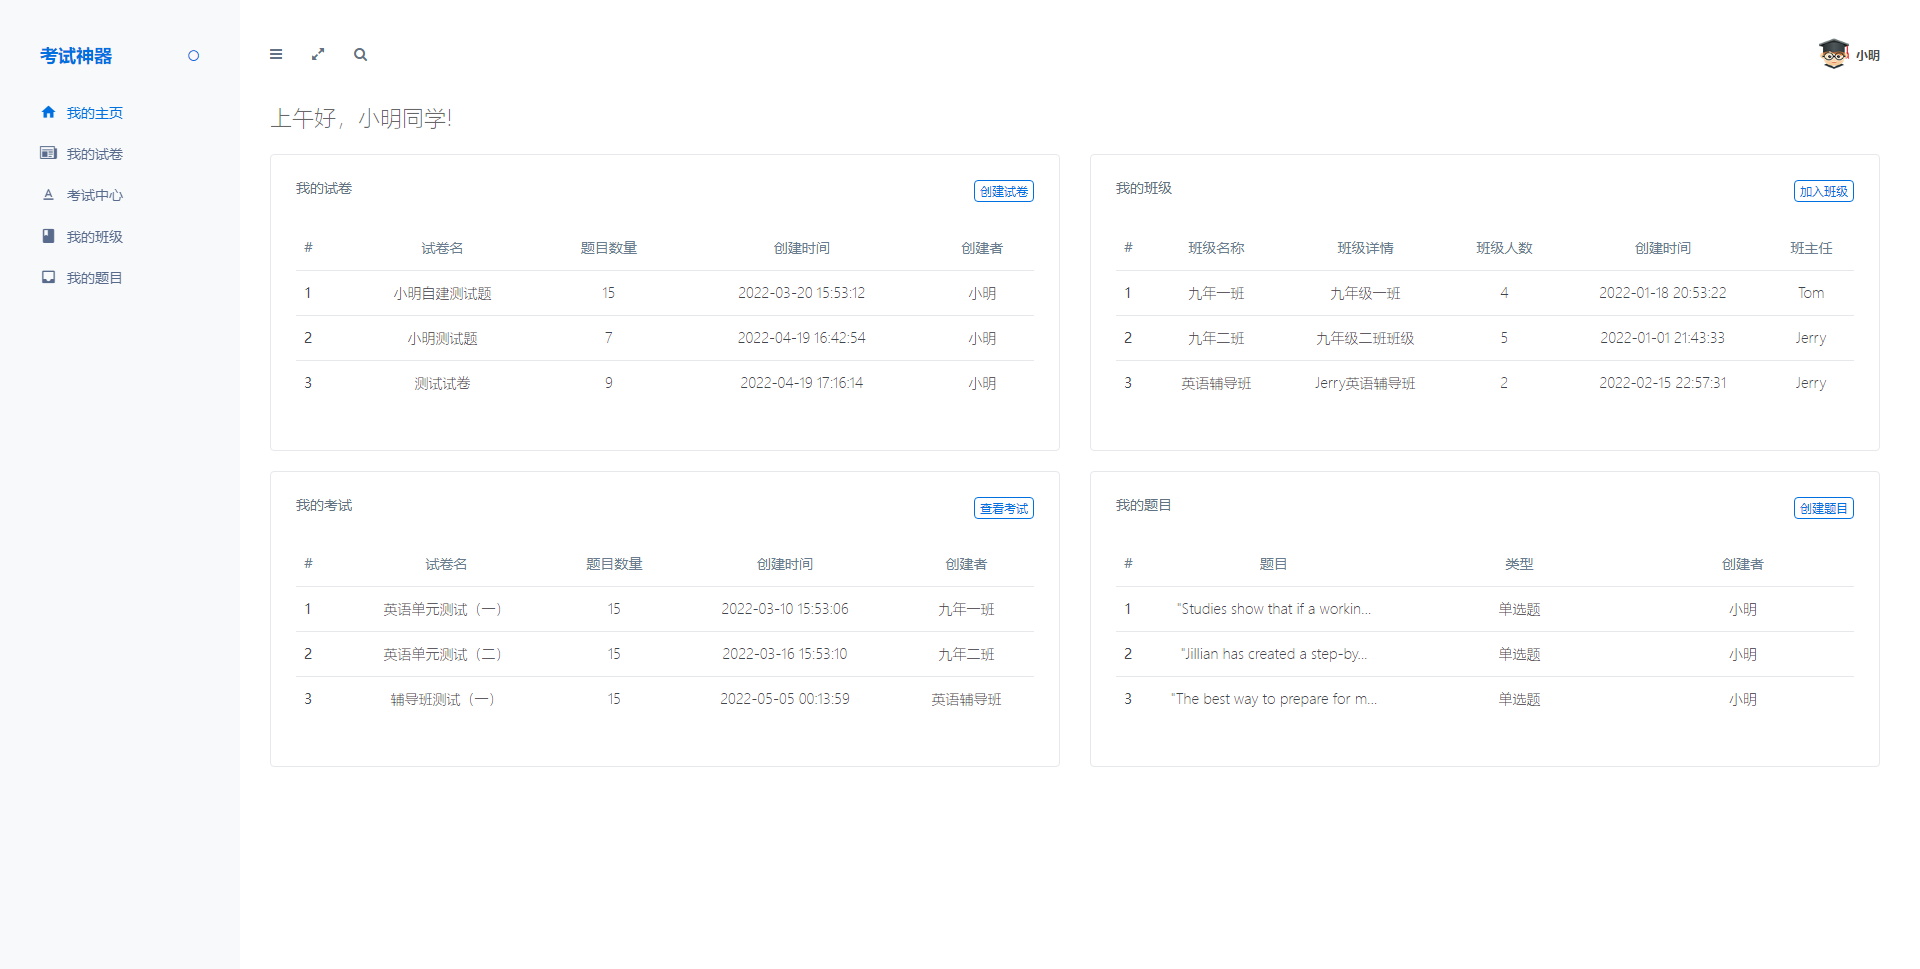Click the 我的题目 card title
Screen dimensions: 1920x969
(1144, 505)
